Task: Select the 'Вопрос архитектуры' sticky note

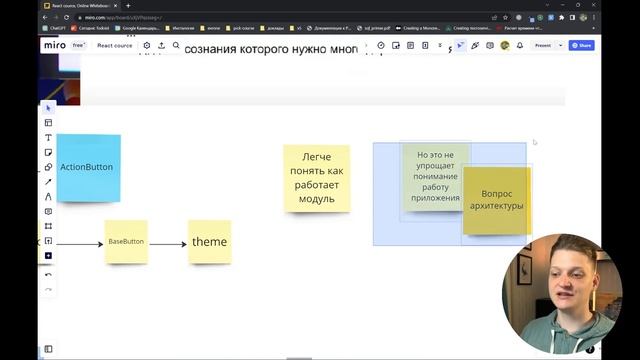Action: coord(497,200)
